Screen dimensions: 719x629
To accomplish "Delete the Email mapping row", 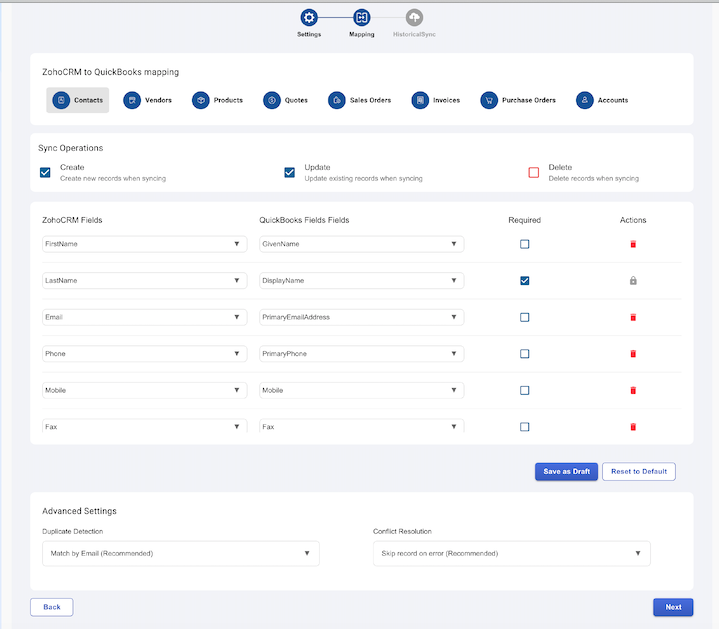I will point(633,317).
